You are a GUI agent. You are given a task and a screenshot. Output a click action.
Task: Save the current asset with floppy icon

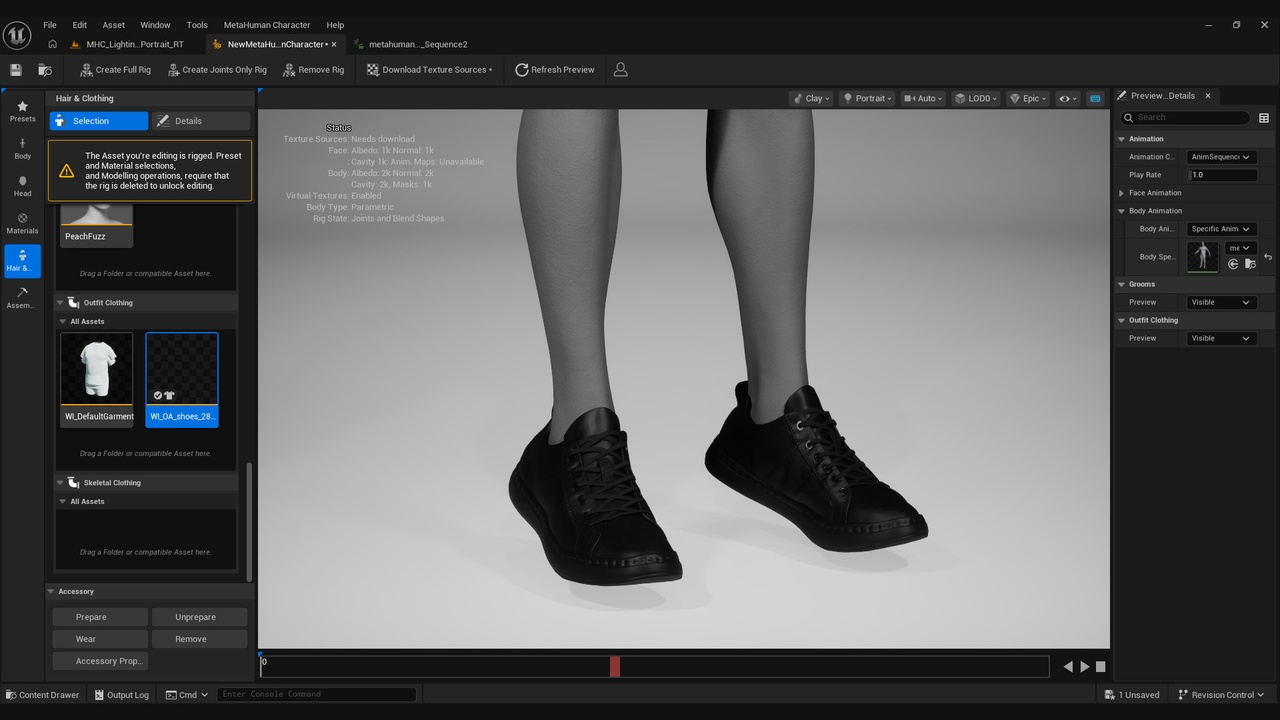pos(16,70)
